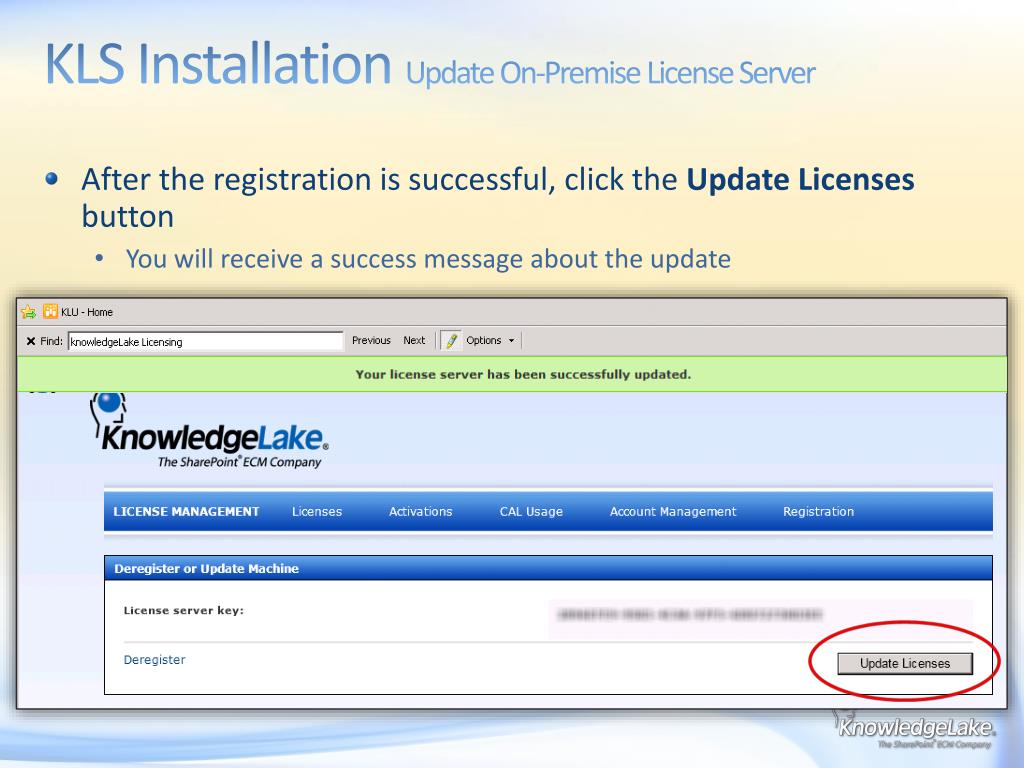Click the License server key label
Image resolution: width=1024 pixels, height=768 pixels.
point(184,611)
